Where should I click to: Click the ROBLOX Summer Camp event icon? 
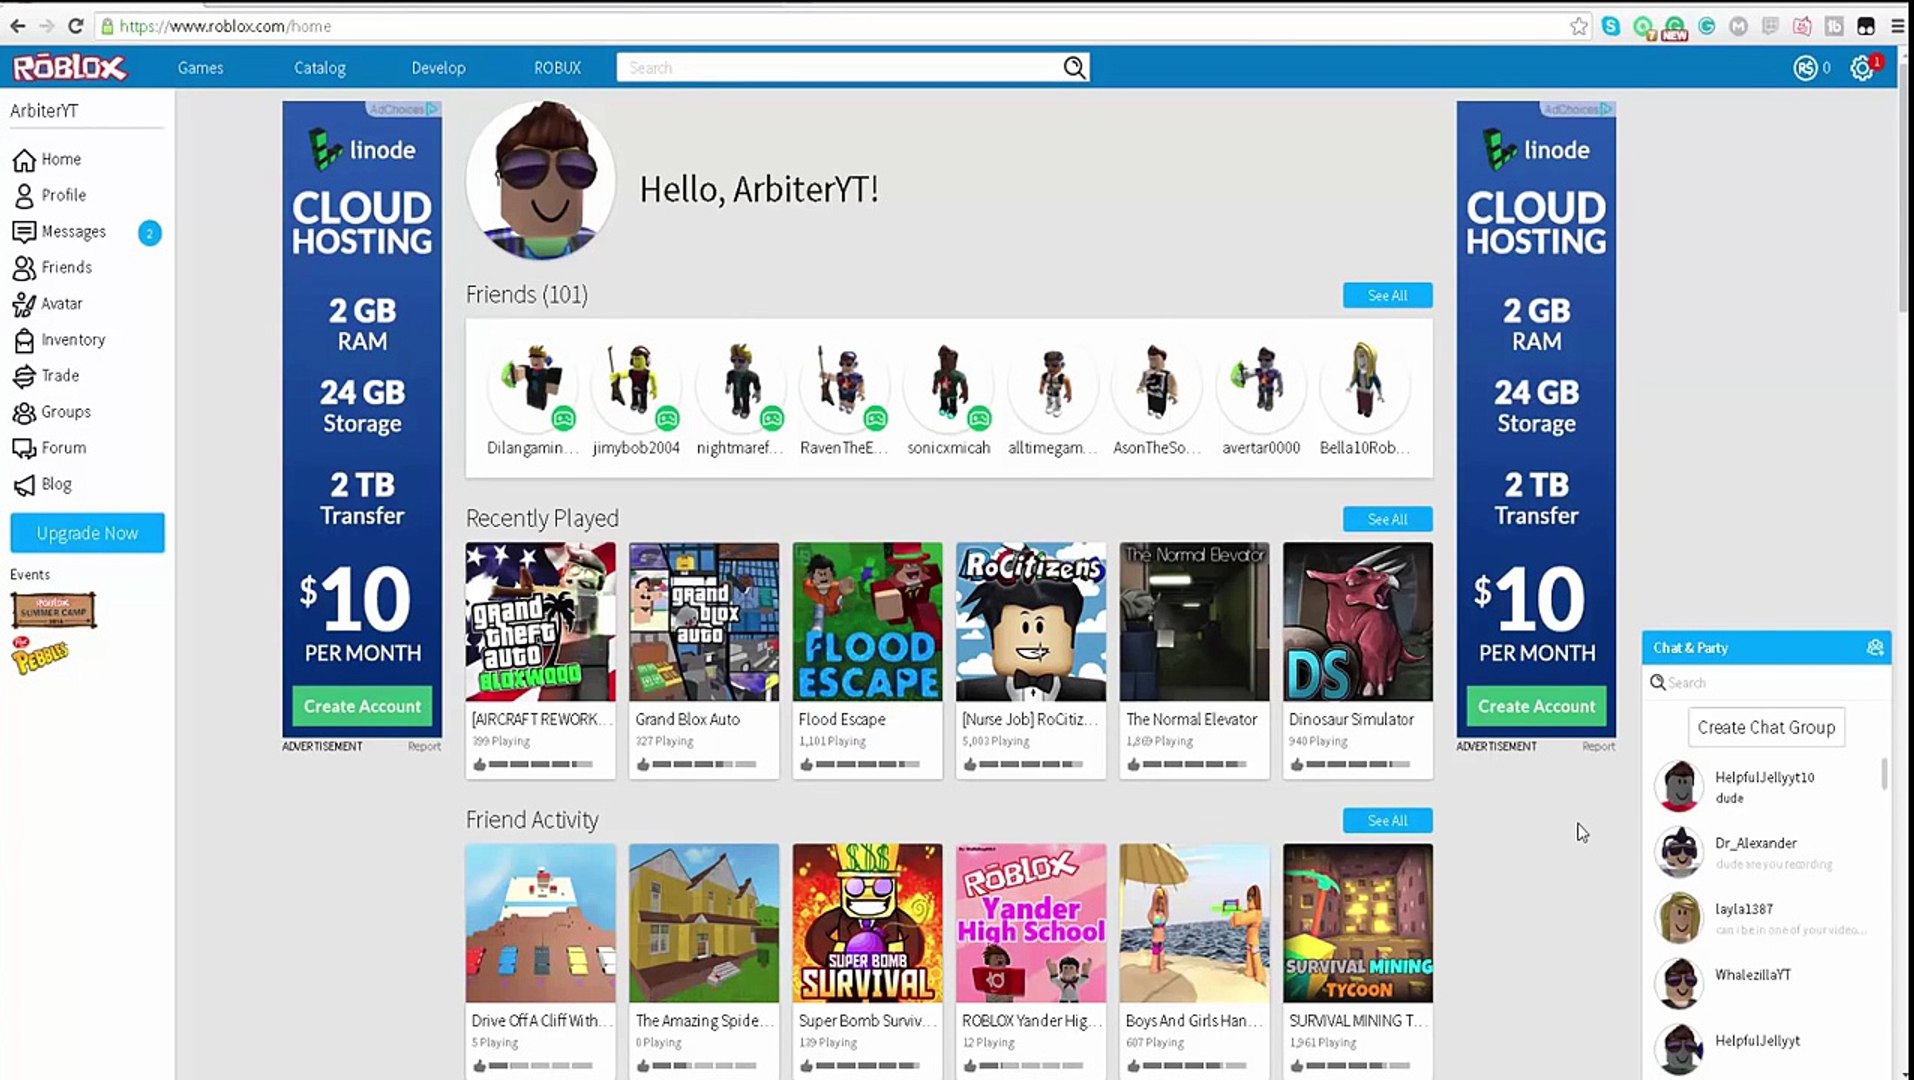pos(54,609)
